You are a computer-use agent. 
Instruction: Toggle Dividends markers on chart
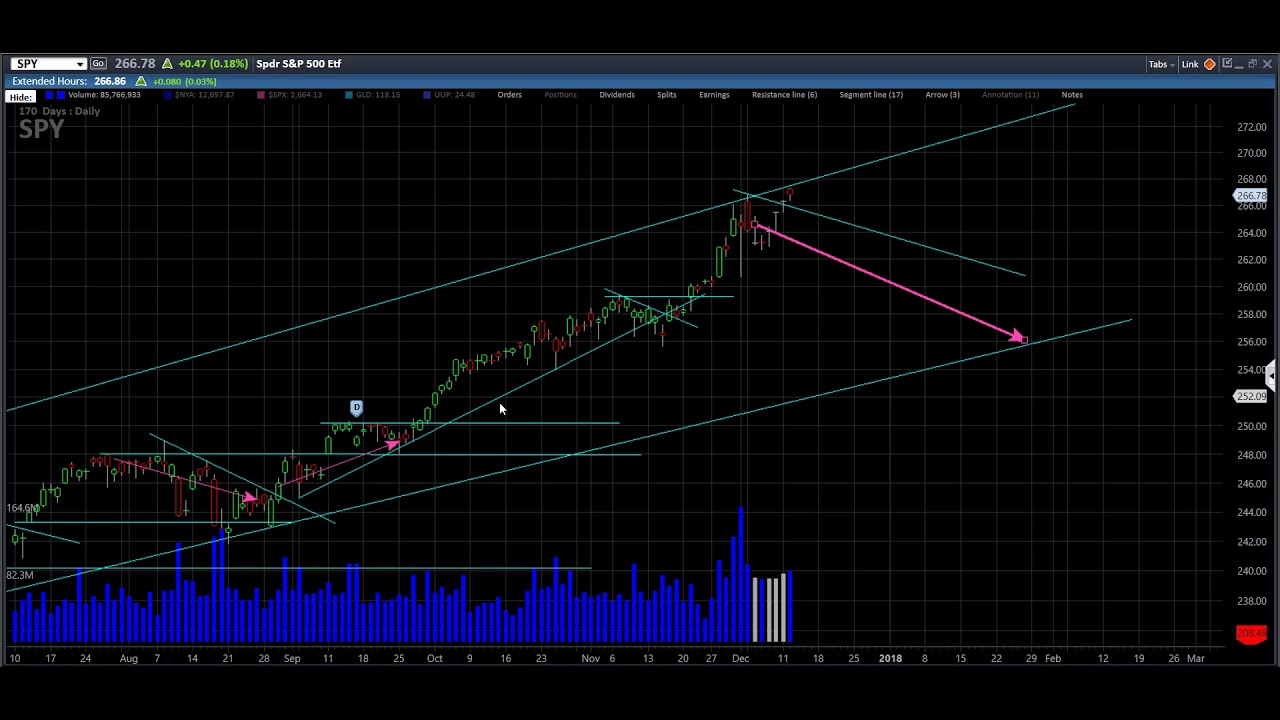click(617, 95)
